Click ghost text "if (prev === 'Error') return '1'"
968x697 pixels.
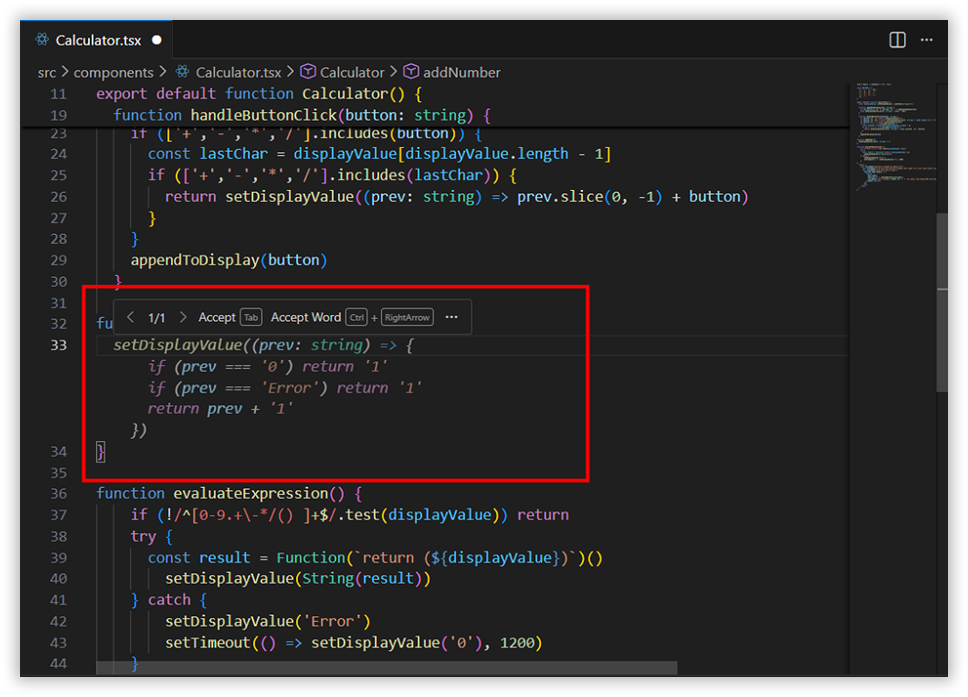[285, 388]
